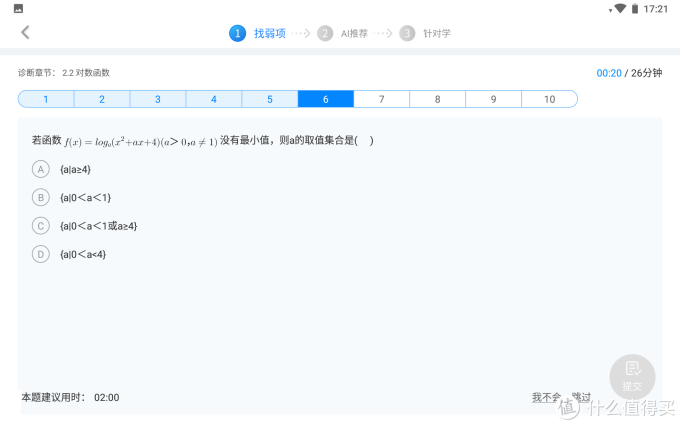Tap the AI推荐 step label

click(354, 33)
